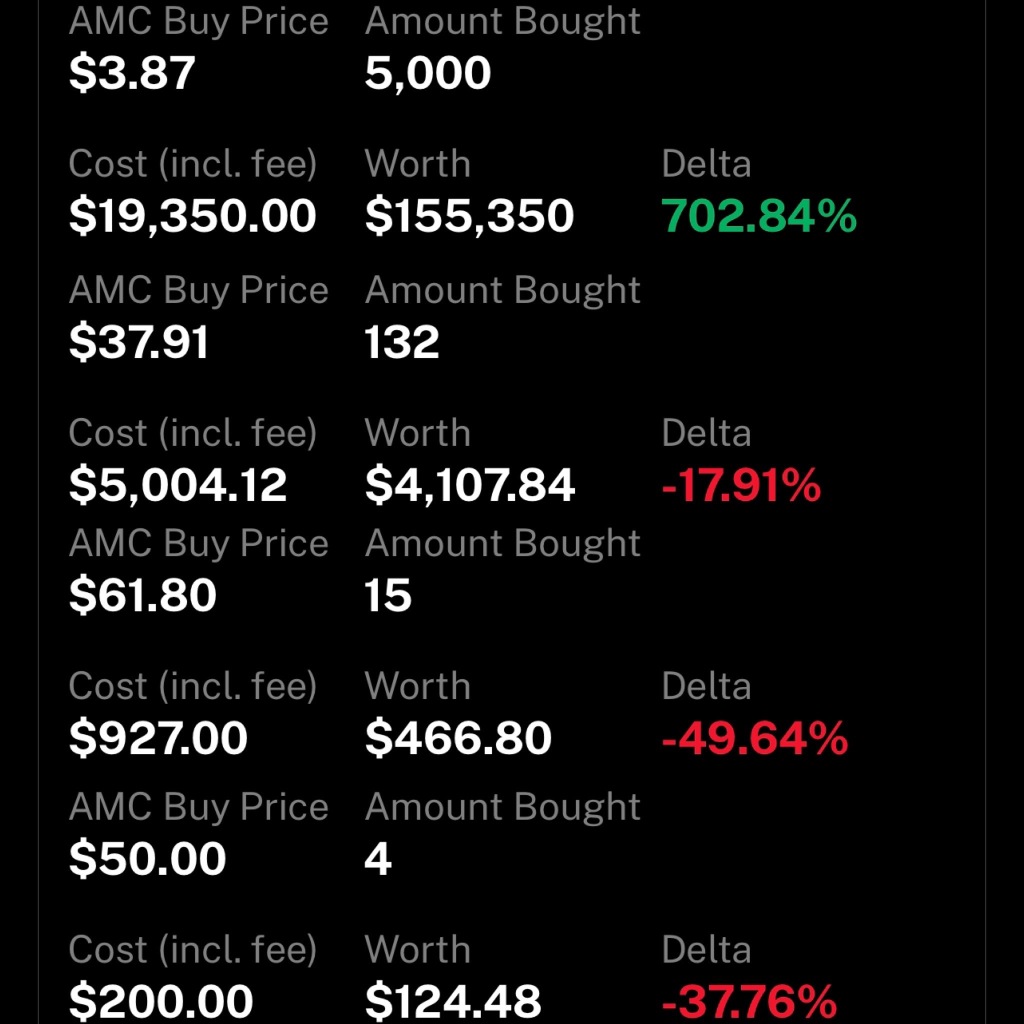1024x1024 pixels.
Task: Click the red -37.76% delta
Action: [x=749, y=1001]
